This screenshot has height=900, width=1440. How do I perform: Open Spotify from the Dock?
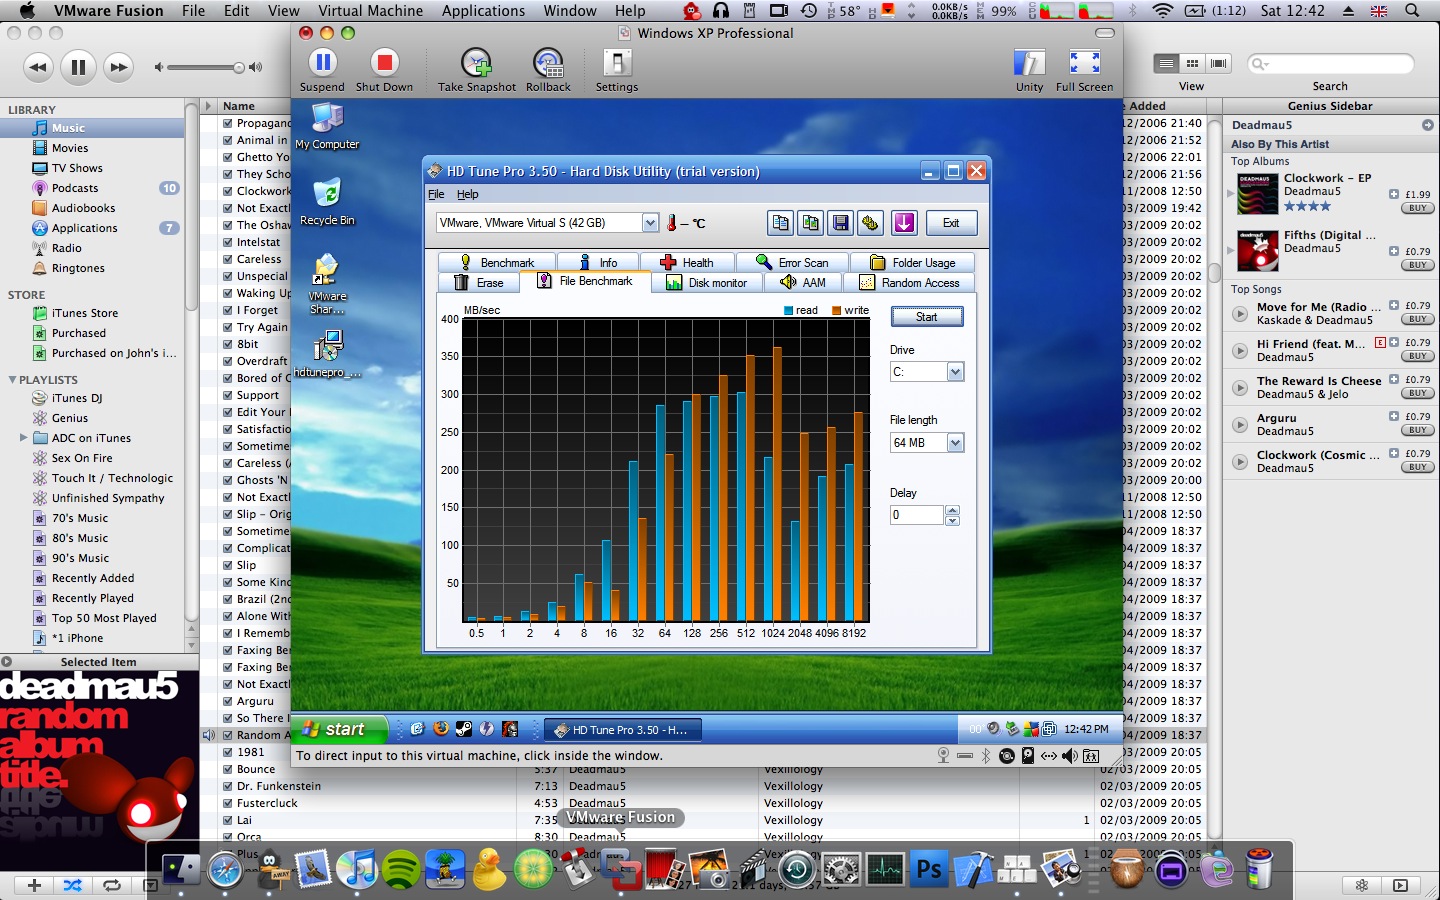[401, 869]
